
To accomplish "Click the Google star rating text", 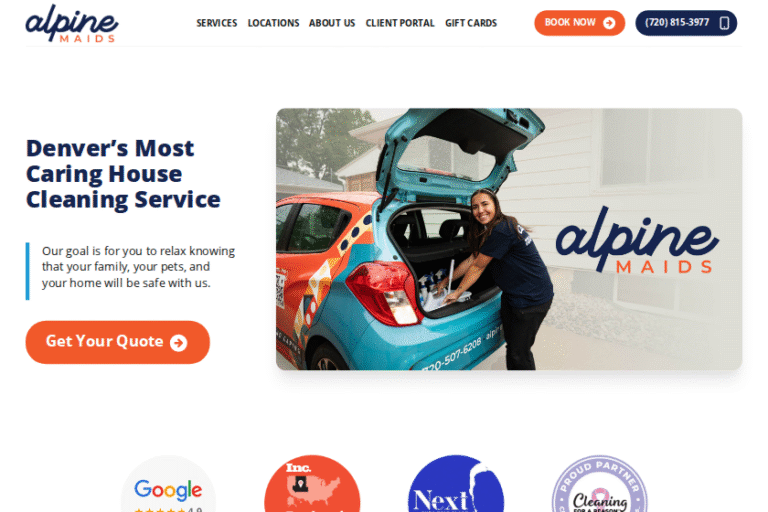I will click(x=168, y=510).
